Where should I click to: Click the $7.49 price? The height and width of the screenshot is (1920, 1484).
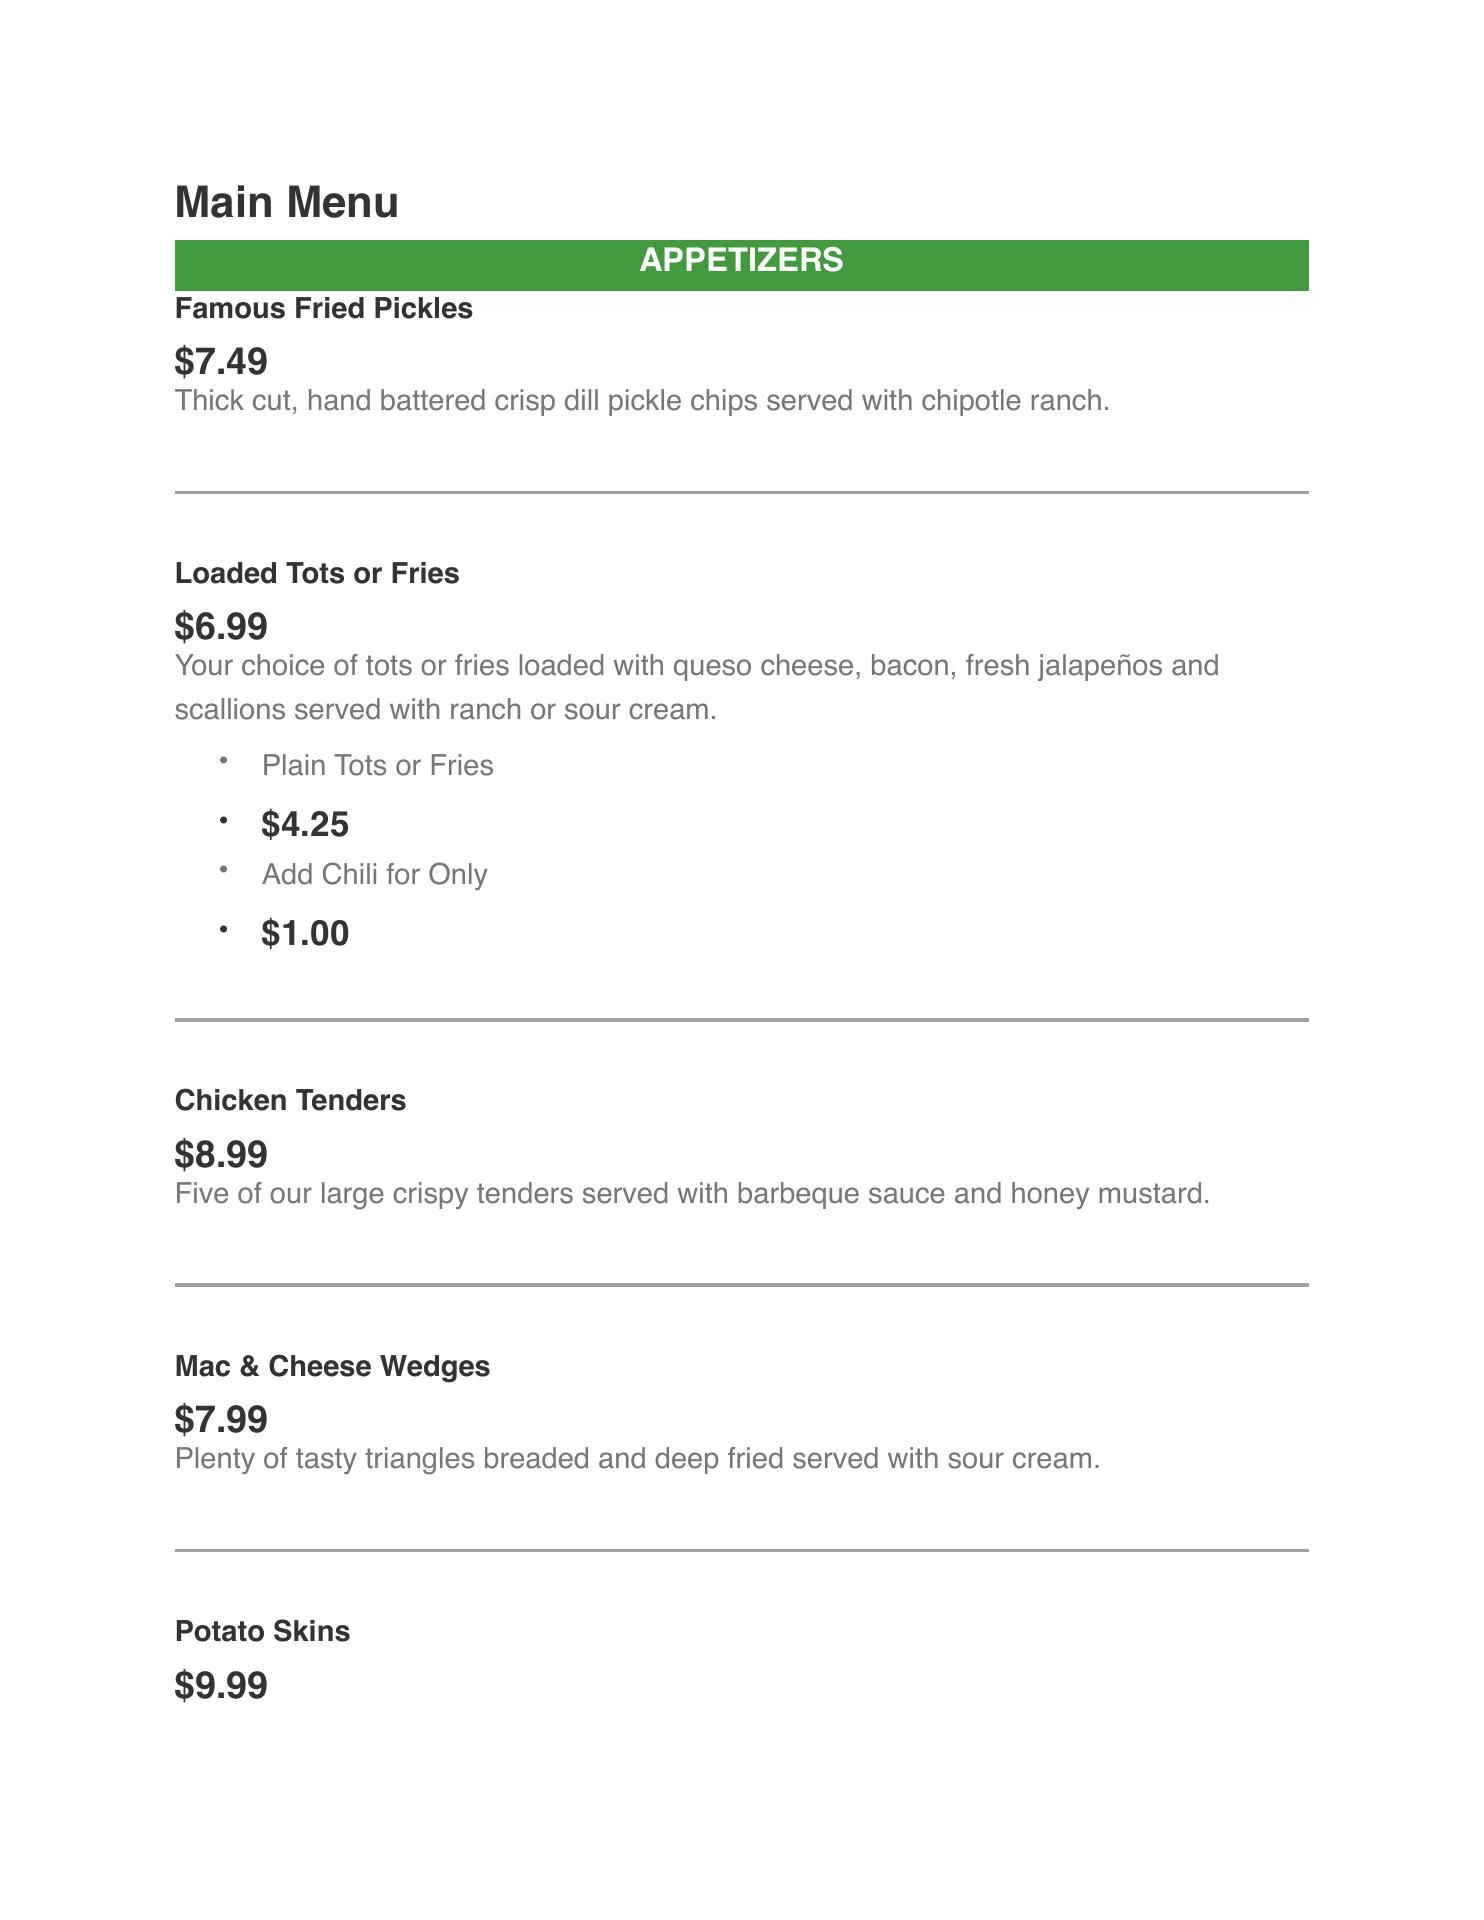221,361
